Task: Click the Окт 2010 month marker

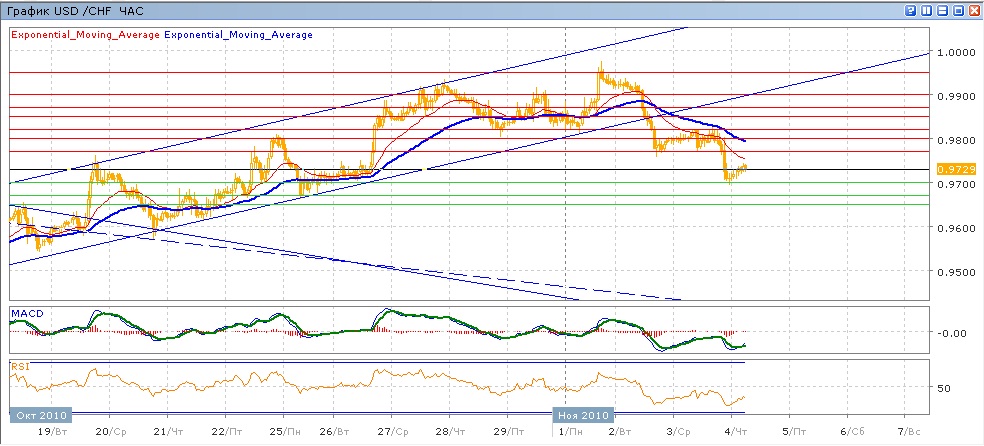Action: 40,413
